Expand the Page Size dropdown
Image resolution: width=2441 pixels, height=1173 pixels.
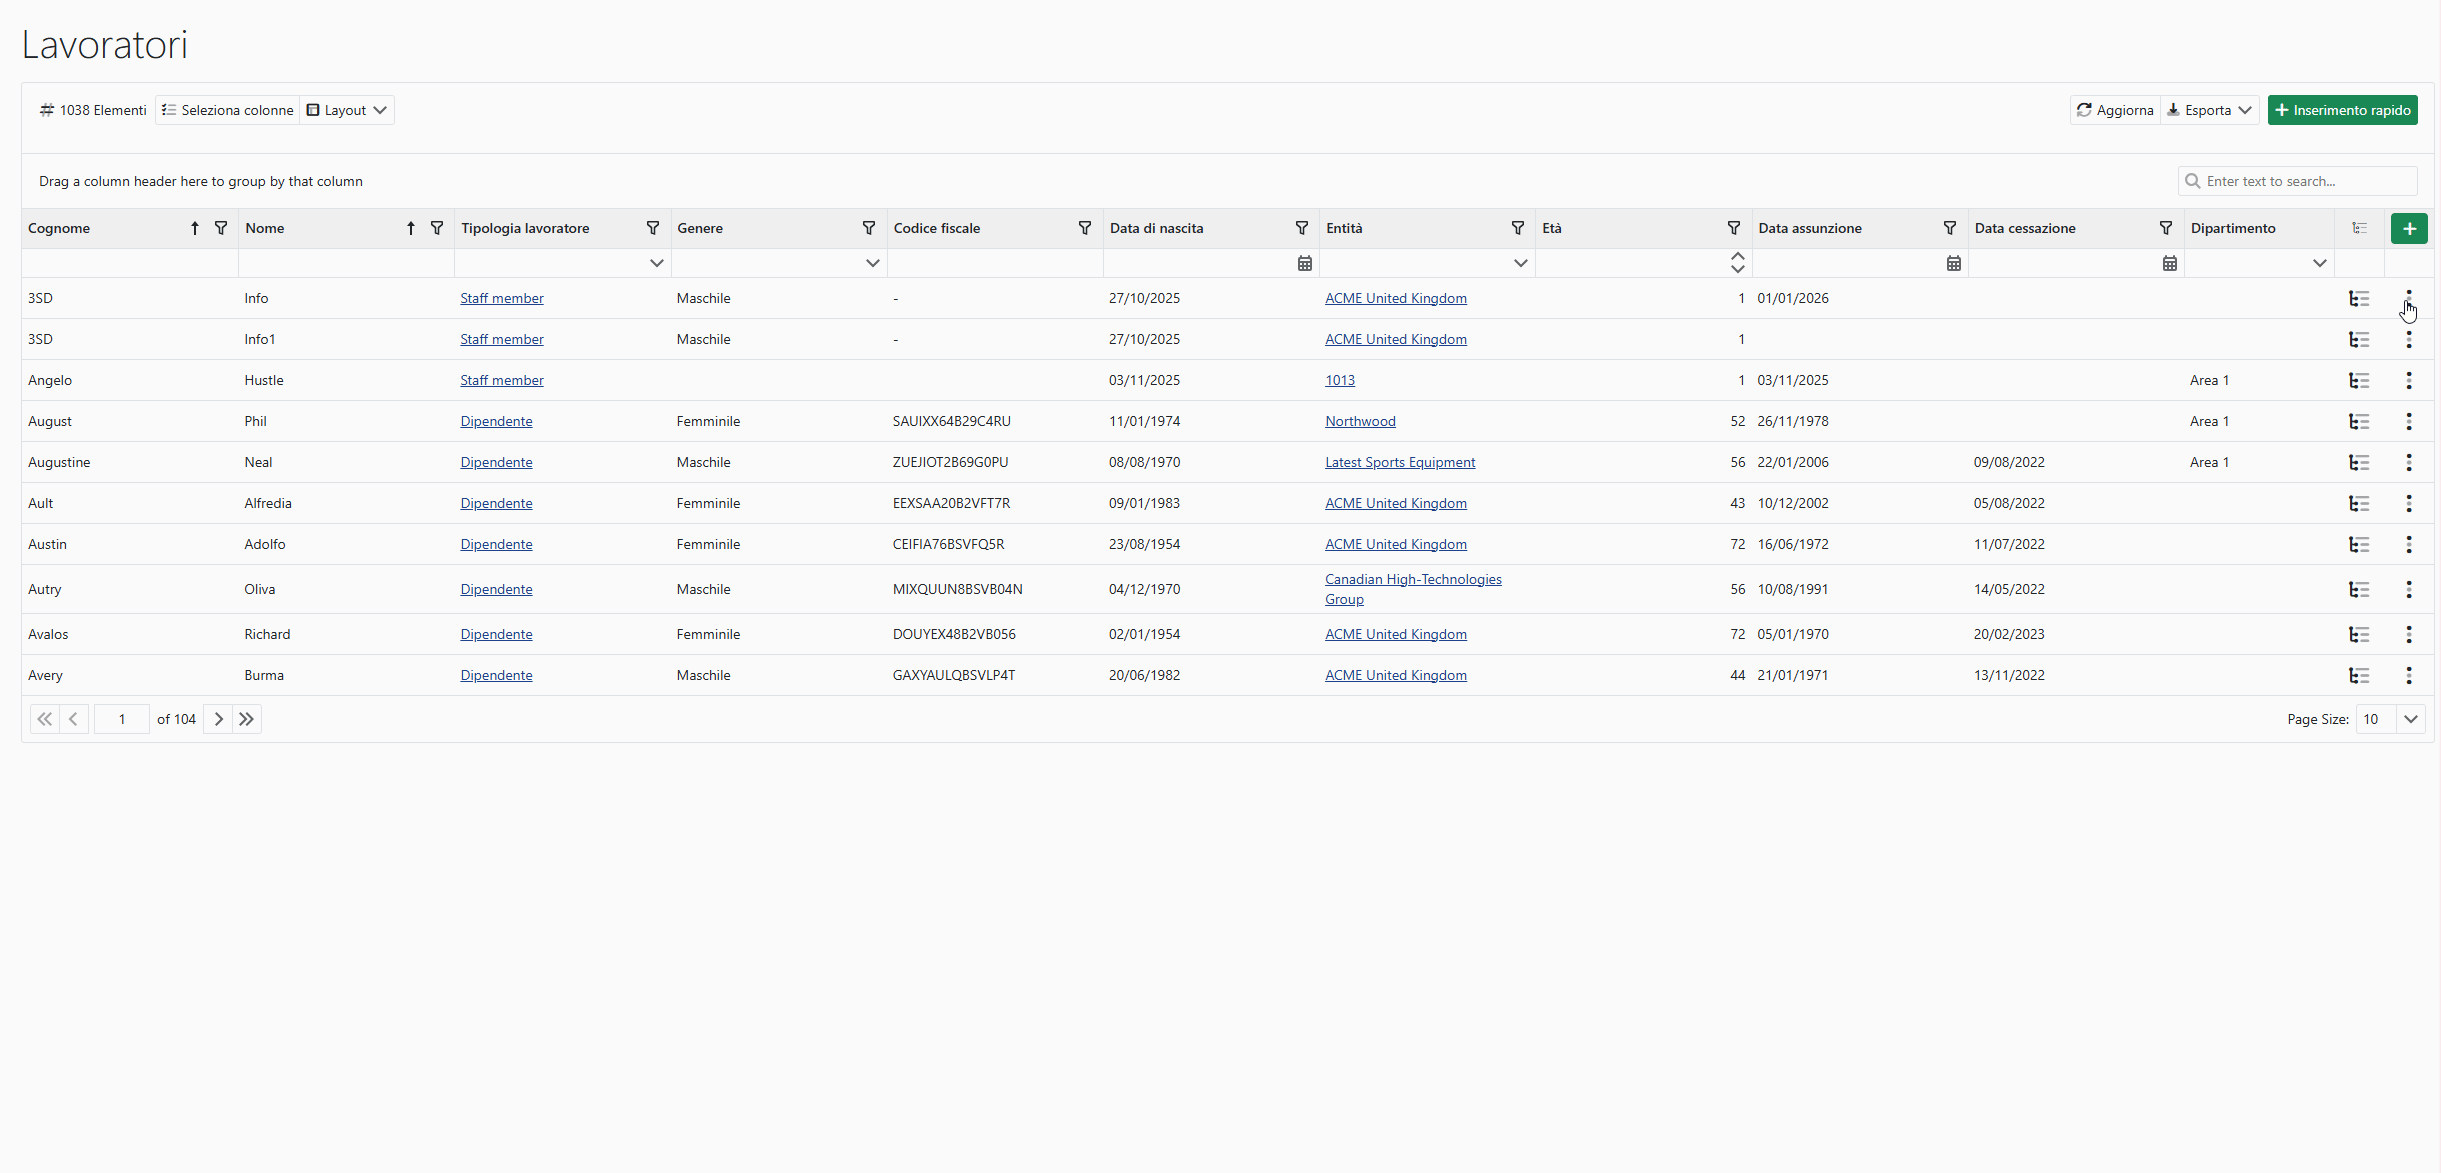point(2410,719)
